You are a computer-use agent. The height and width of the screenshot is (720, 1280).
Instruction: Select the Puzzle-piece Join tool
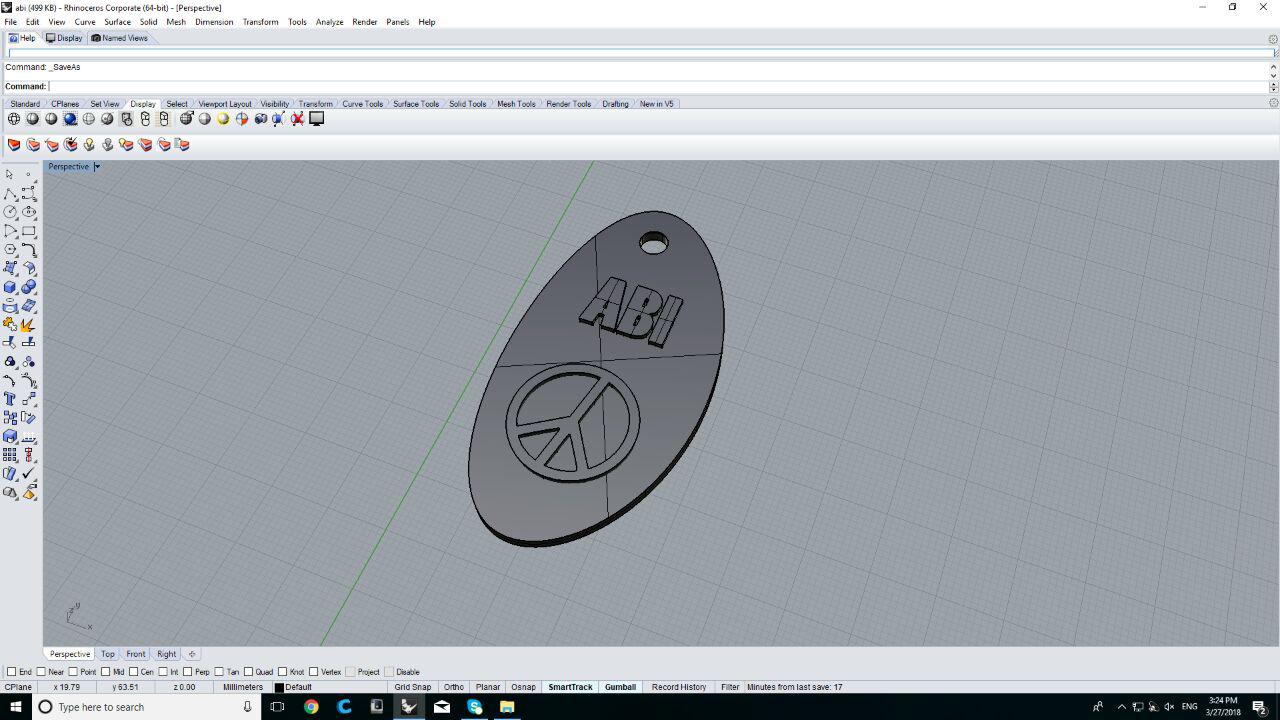(10, 324)
